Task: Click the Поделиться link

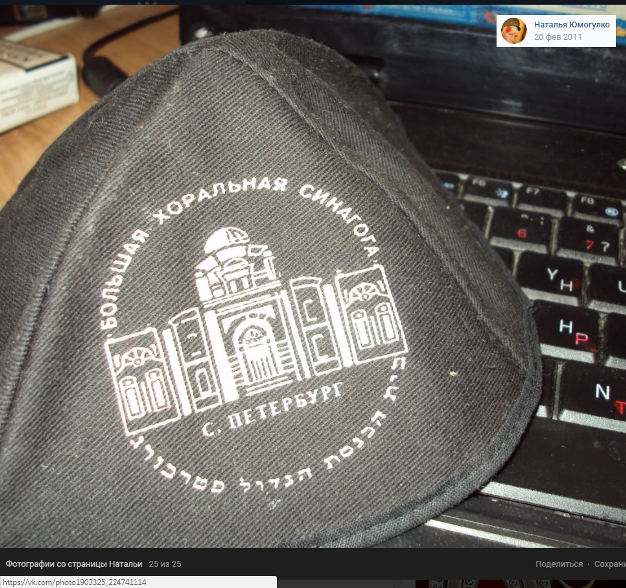Action: tap(559, 564)
